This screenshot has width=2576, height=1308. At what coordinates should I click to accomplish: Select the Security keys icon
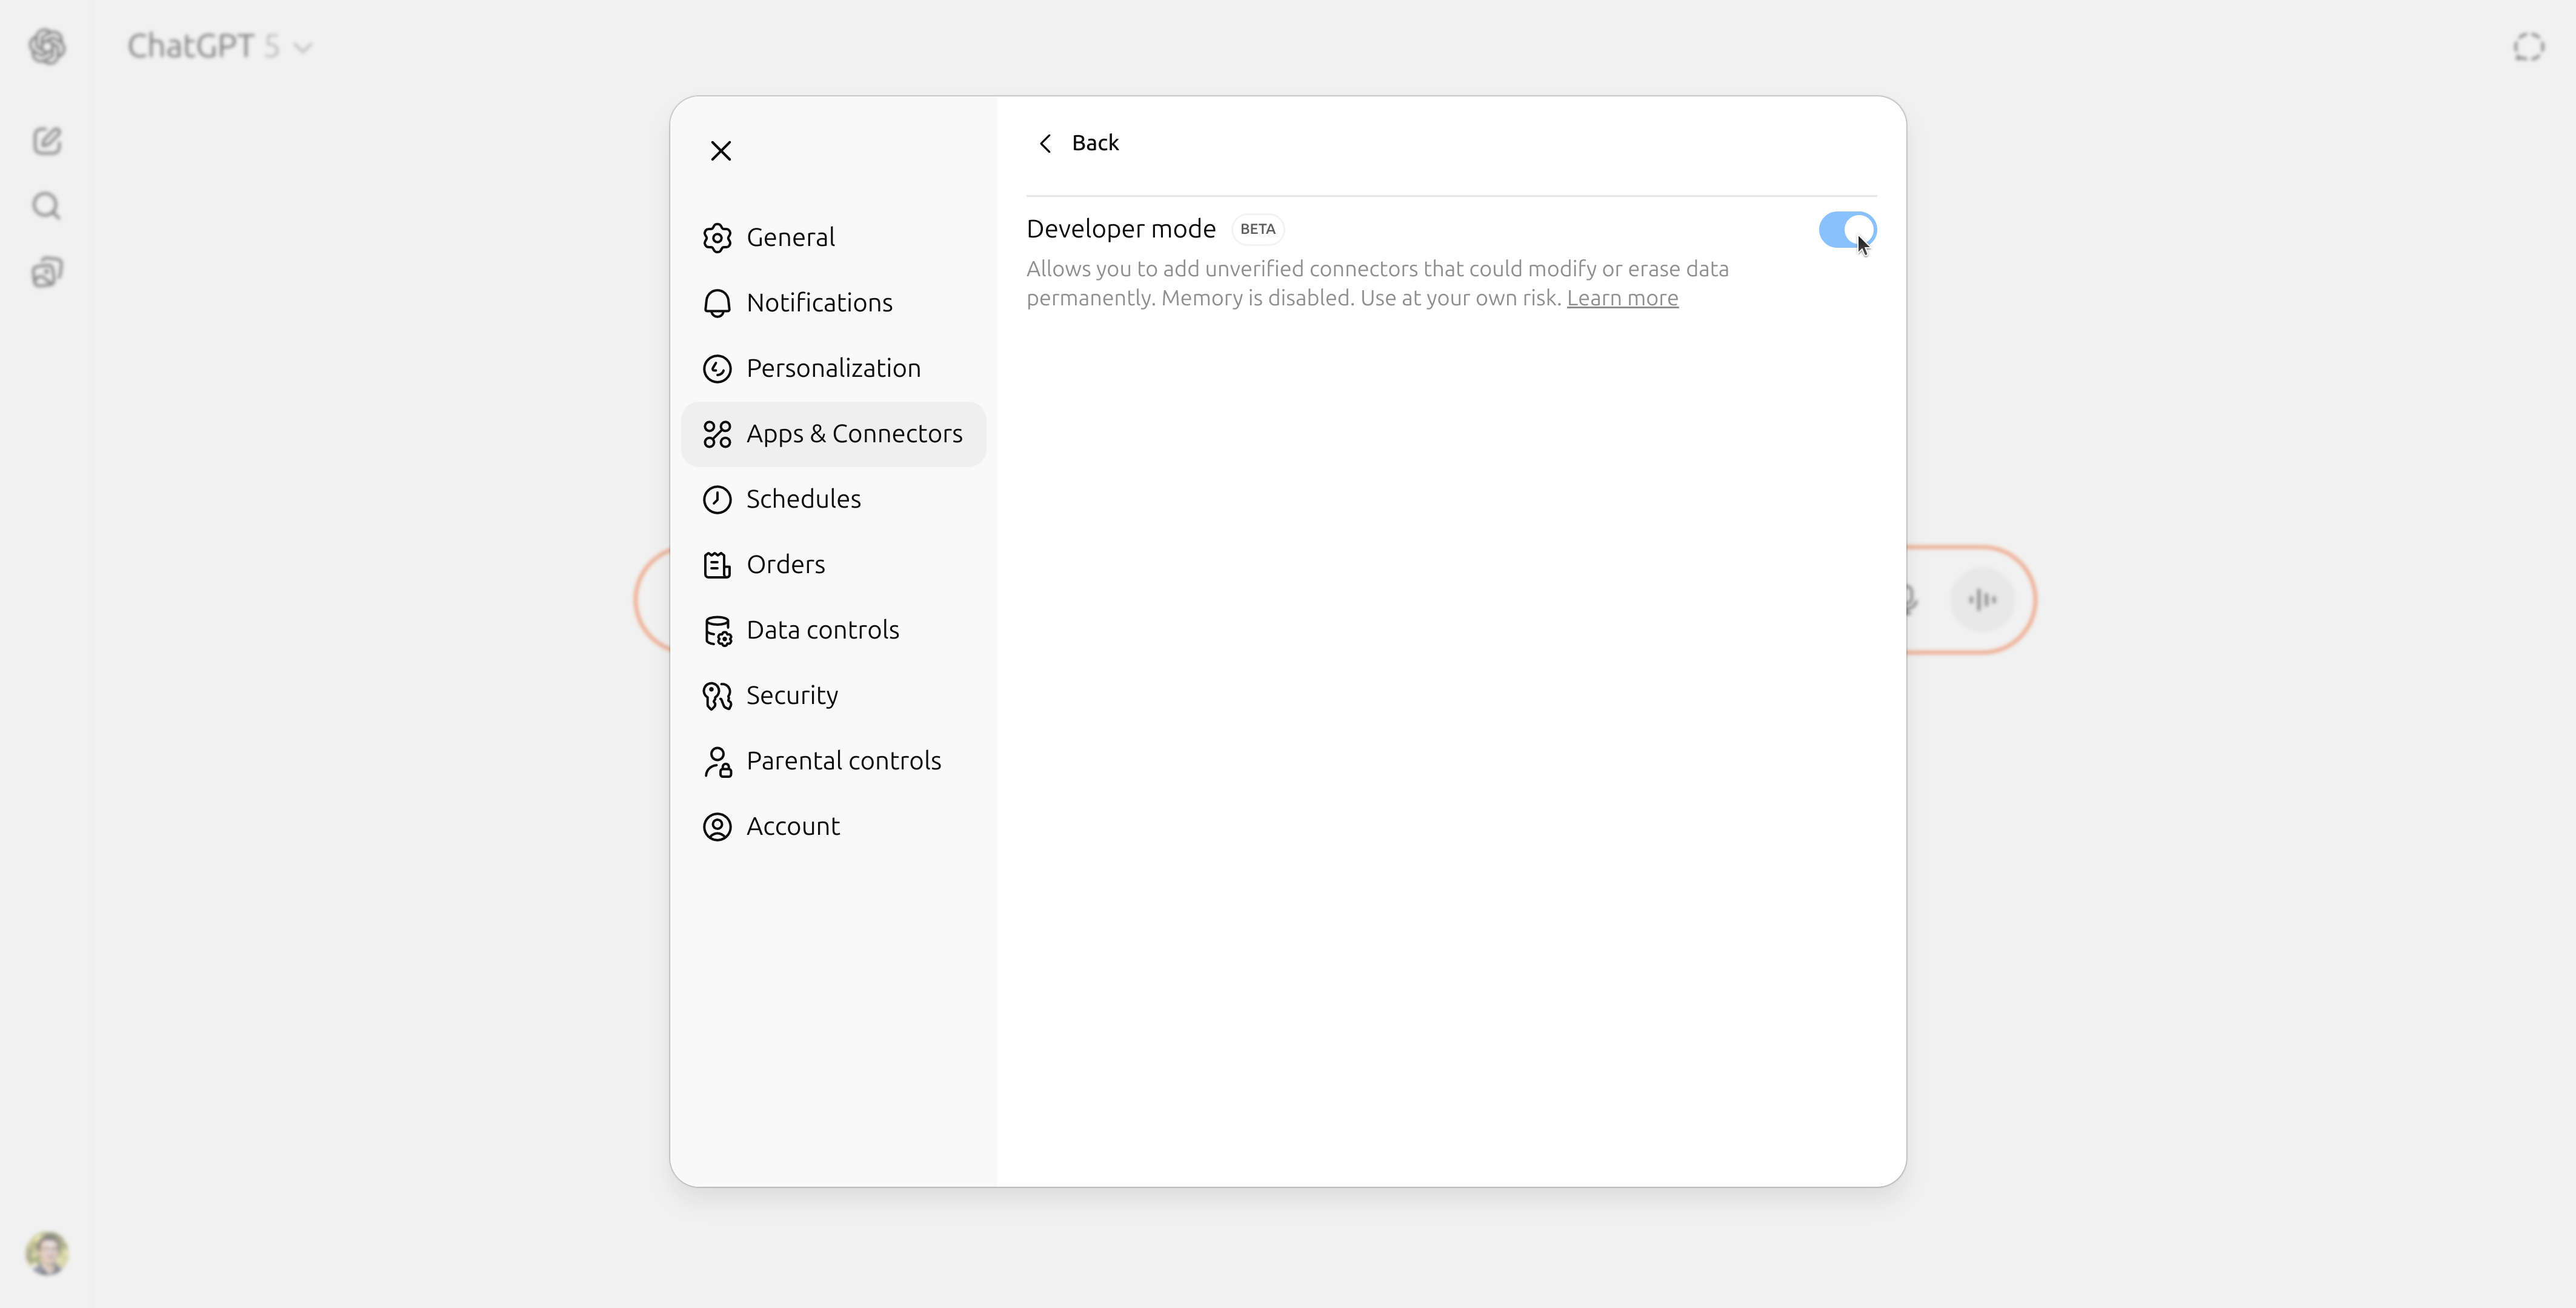click(x=717, y=696)
